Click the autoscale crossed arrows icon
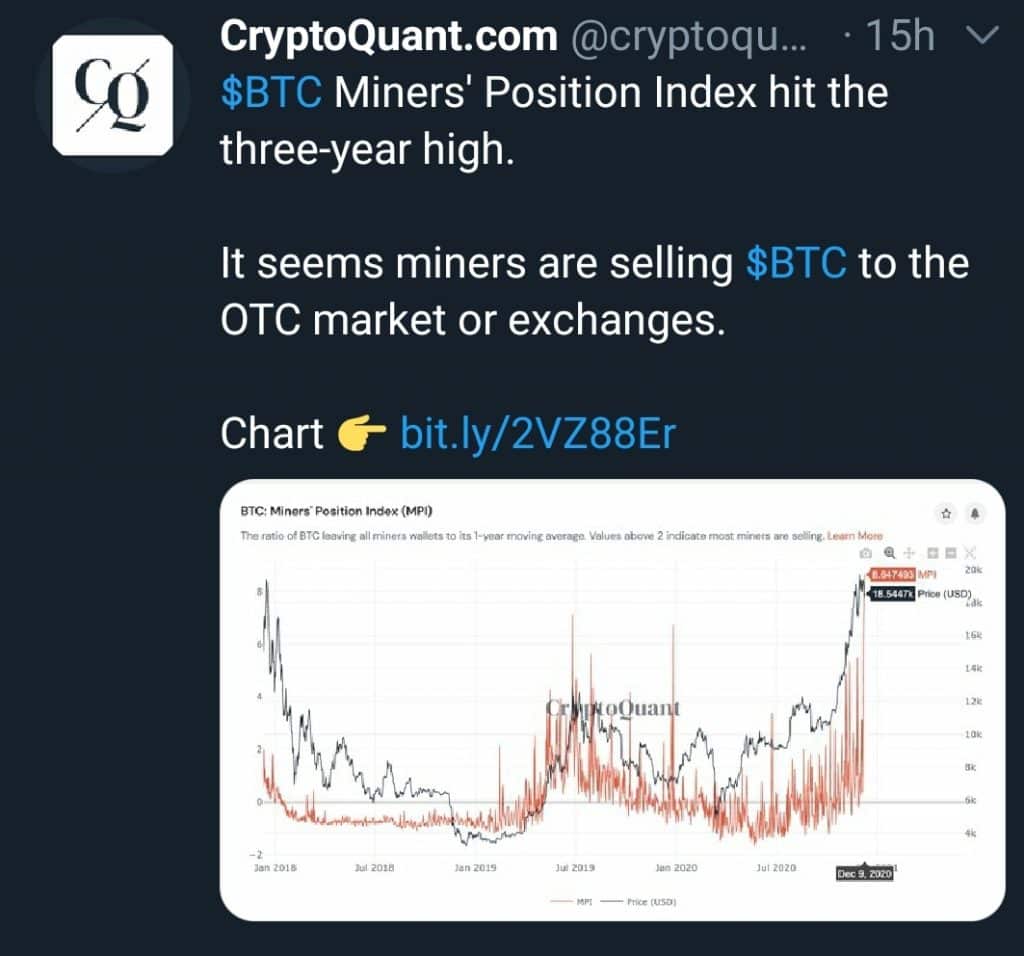The height and width of the screenshot is (956, 1024). click(970, 553)
